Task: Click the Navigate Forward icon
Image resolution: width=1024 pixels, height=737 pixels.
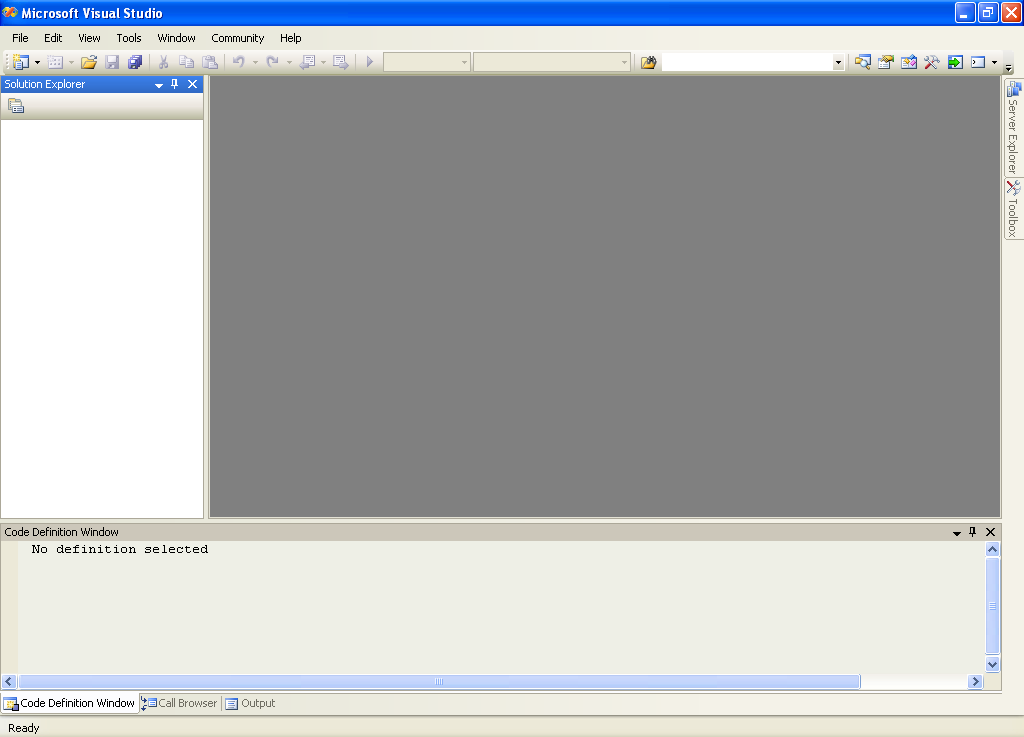Action: tap(340, 62)
